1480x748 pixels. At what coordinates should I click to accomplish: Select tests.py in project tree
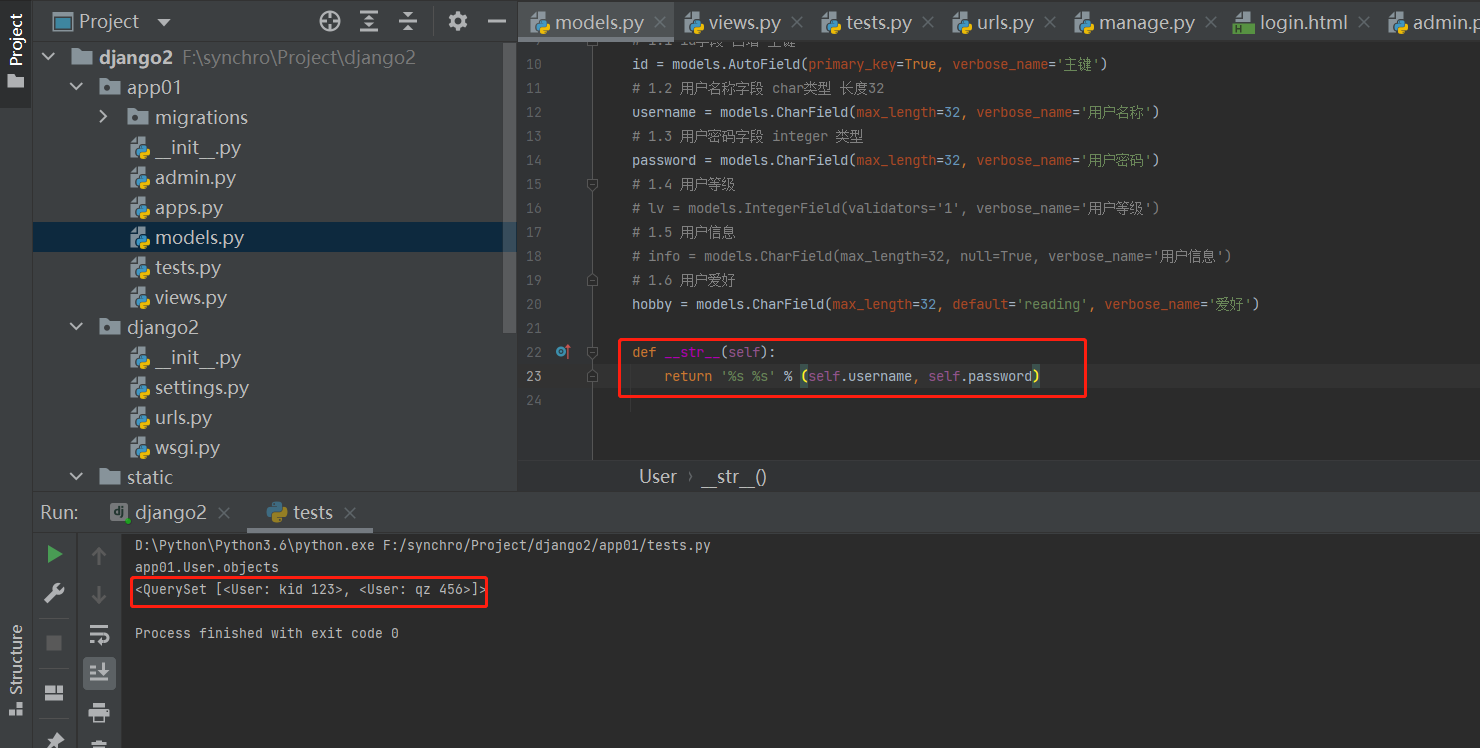pyautogui.click(x=187, y=268)
